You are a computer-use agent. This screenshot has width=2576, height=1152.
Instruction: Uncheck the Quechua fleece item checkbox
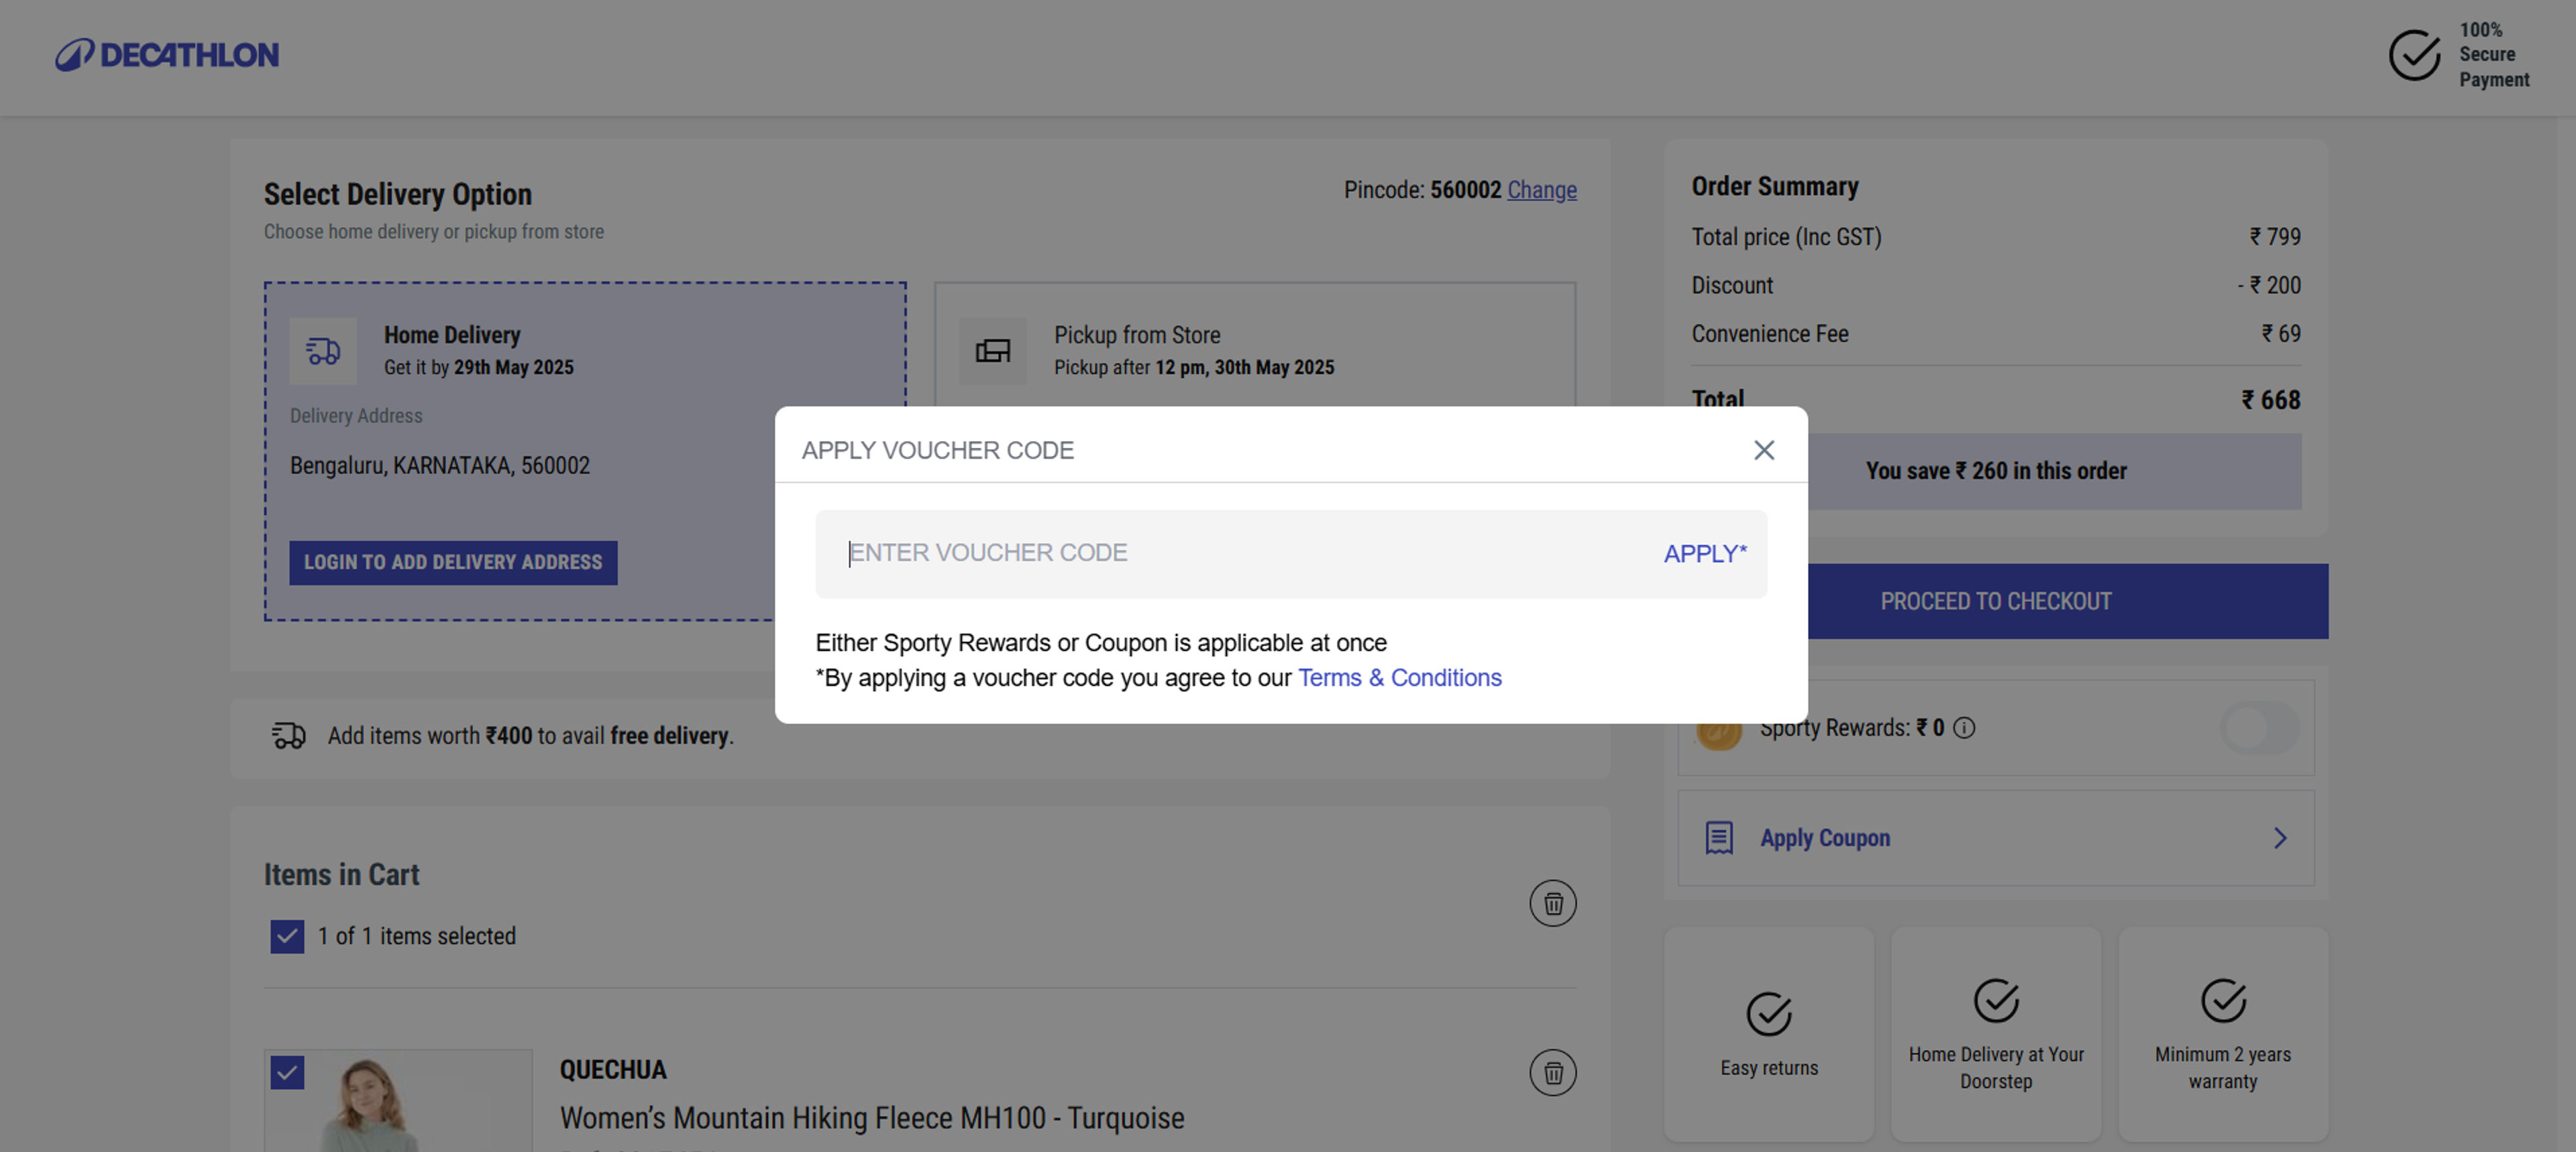pyautogui.click(x=287, y=1072)
